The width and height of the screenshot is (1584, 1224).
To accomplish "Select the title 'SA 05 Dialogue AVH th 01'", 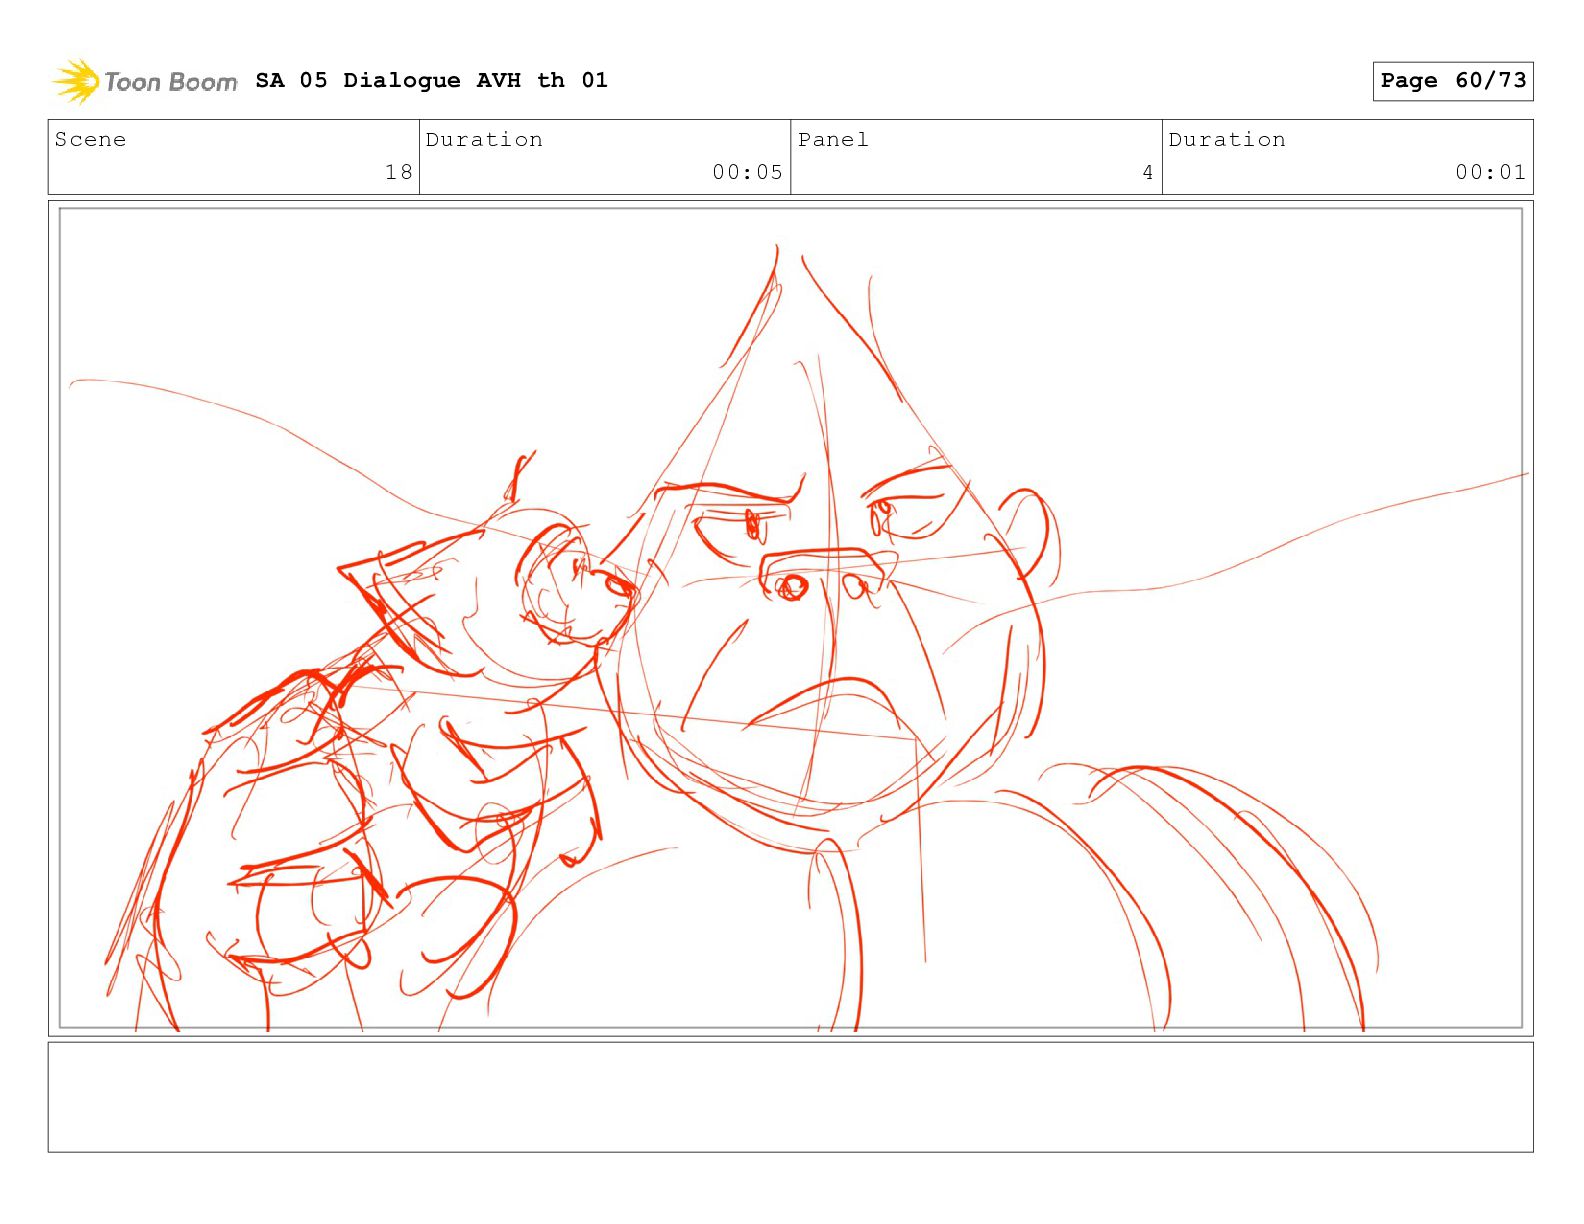I will [431, 80].
